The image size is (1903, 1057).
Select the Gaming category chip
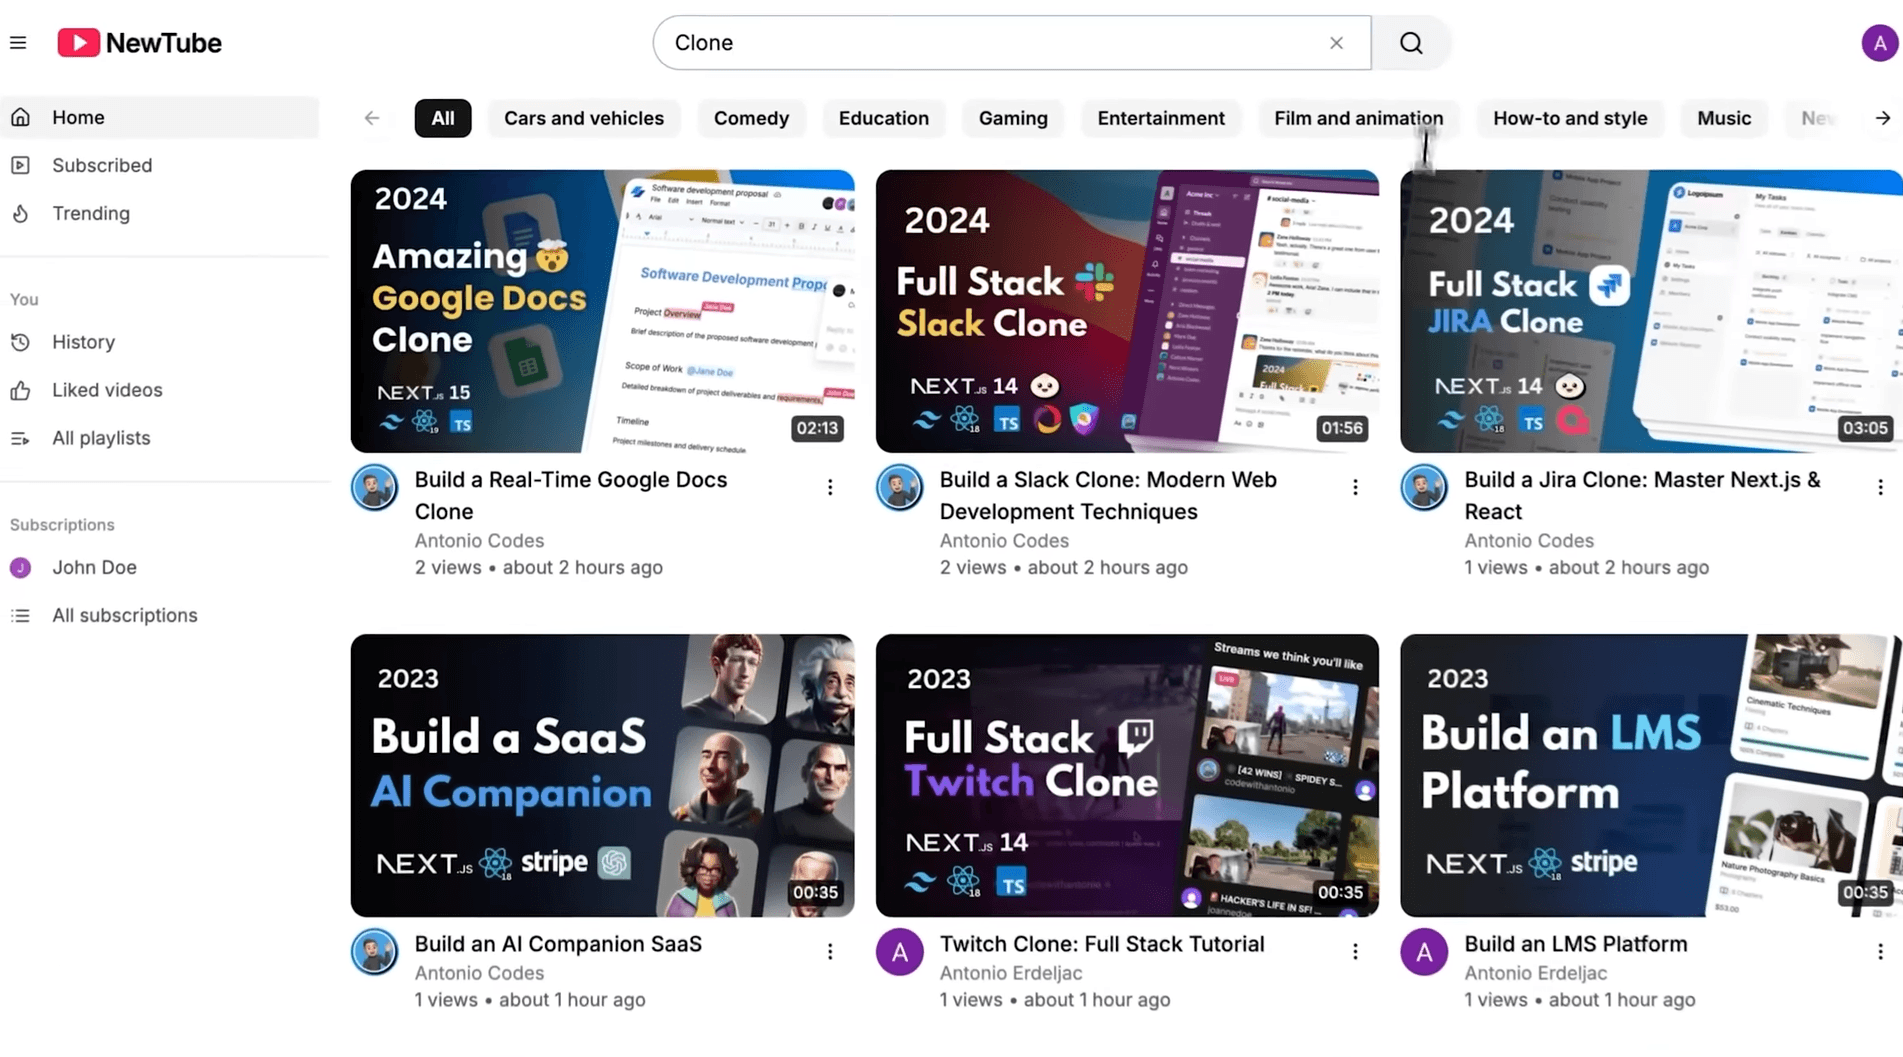tap(1012, 118)
